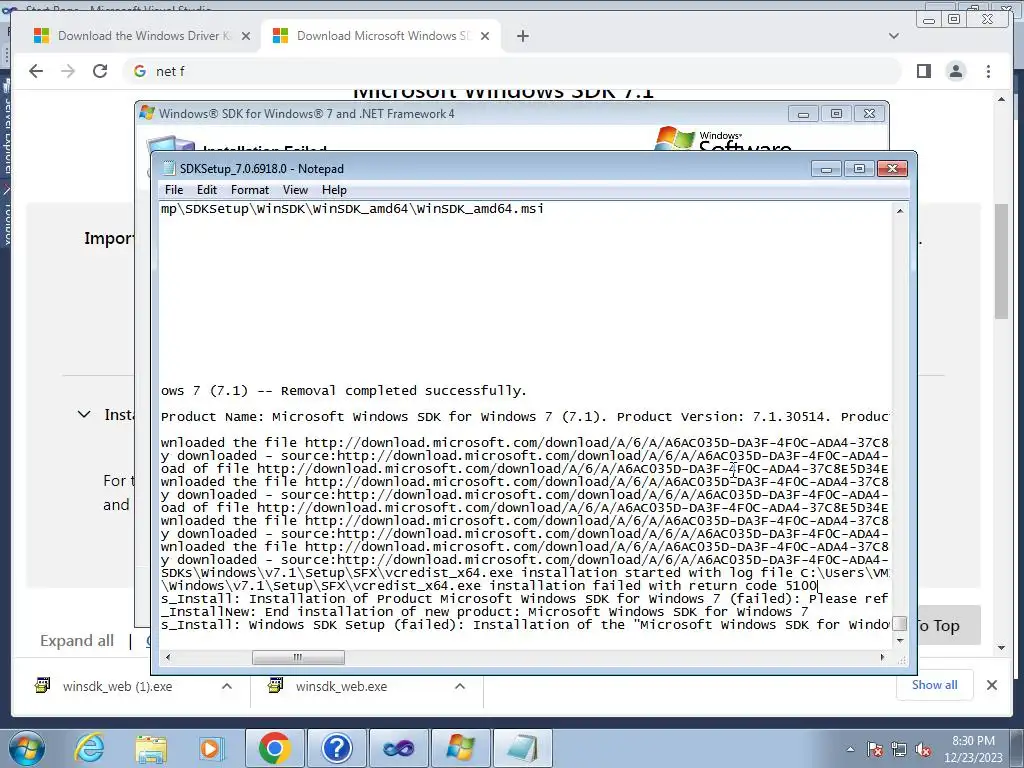This screenshot has height=768, width=1024.
Task: Click the WinSDK_amd64.msi path line
Action: pyautogui.click(x=352, y=208)
